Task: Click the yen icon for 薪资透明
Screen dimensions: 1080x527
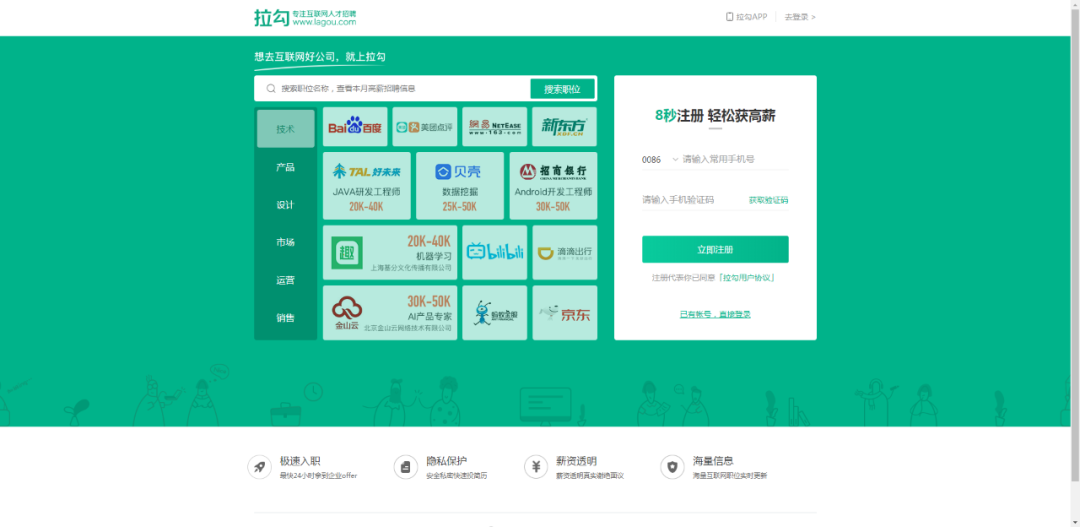Action: 536,467
